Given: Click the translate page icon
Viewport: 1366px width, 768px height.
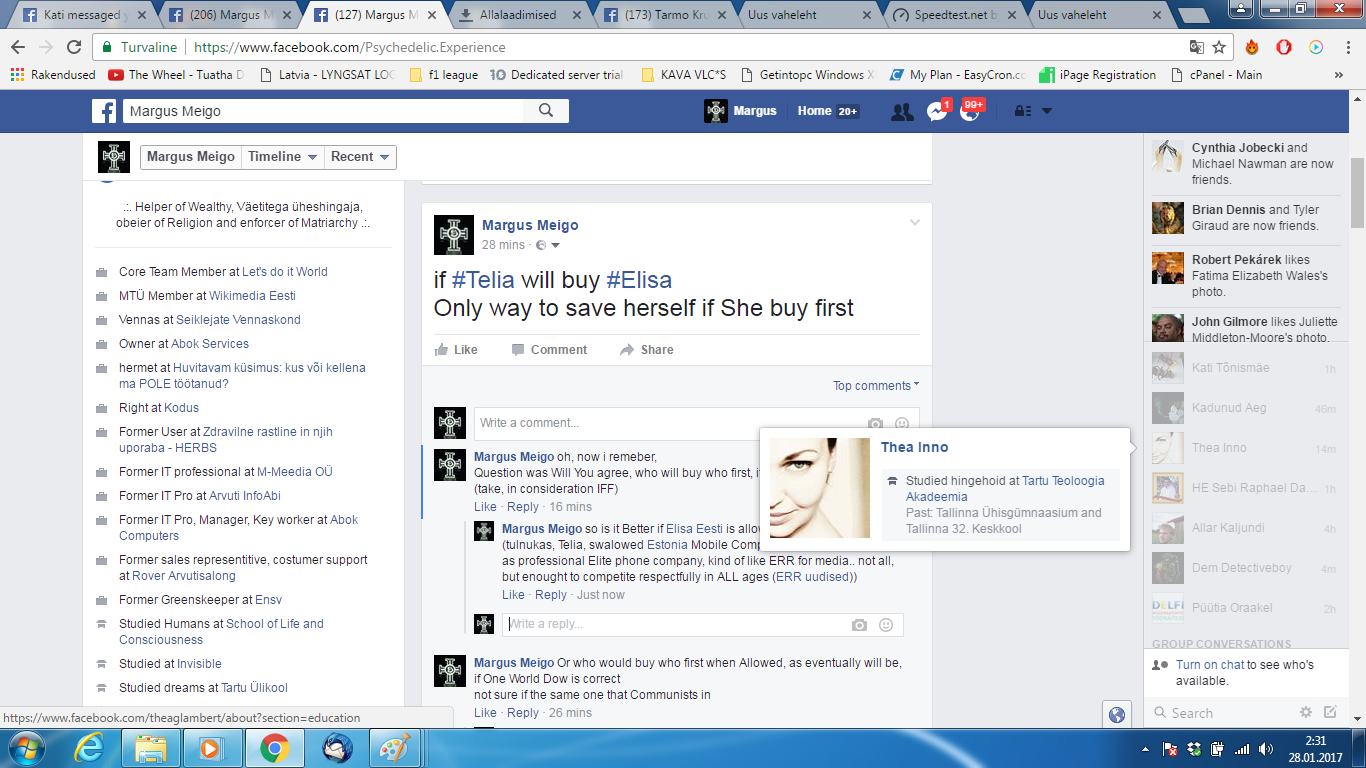Looking at the screenshot, I should (1196, 47).
